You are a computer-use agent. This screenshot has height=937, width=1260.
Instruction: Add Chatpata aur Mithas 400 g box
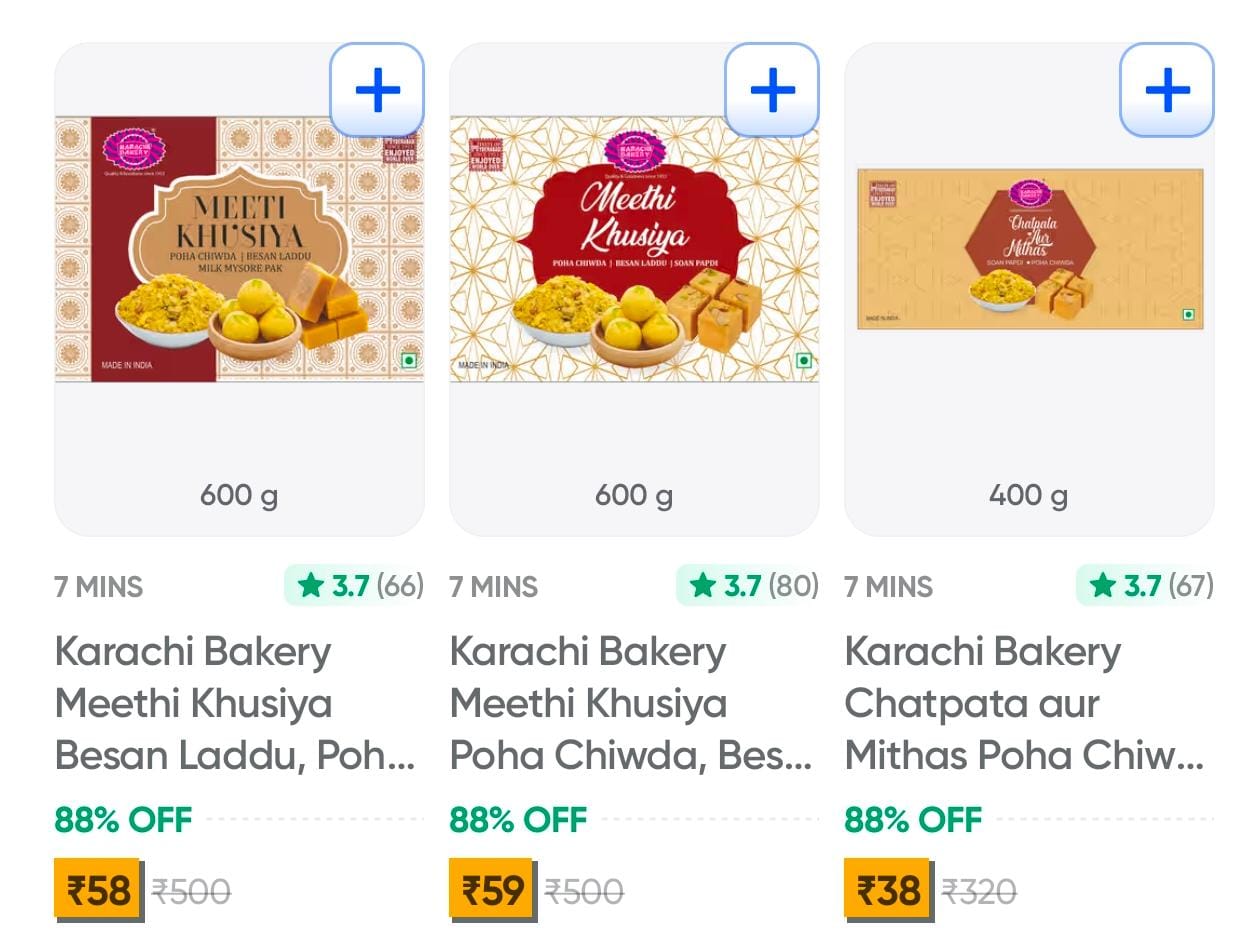point(1166,91)
